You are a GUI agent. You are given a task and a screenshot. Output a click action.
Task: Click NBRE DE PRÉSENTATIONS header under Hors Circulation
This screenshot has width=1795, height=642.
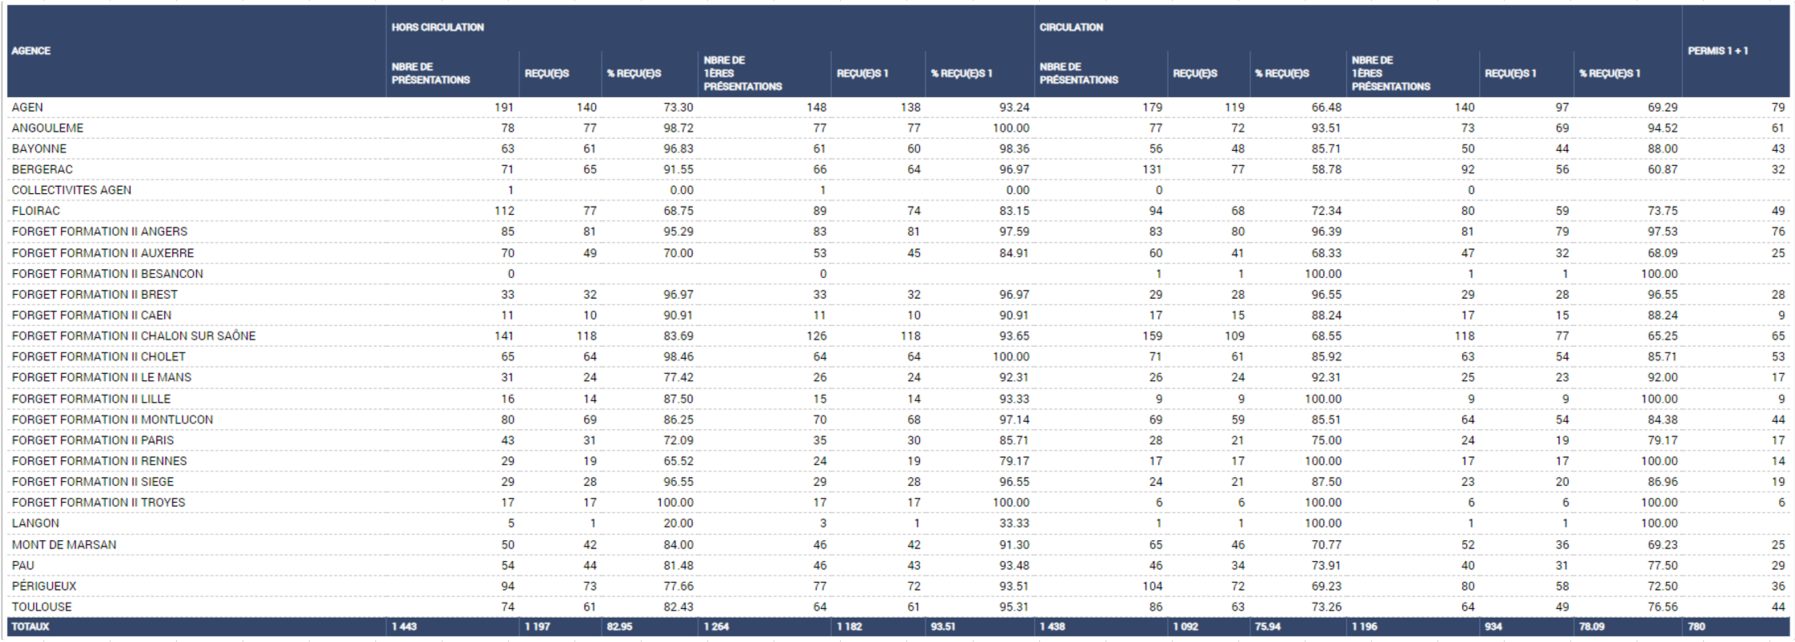[431, 73]
